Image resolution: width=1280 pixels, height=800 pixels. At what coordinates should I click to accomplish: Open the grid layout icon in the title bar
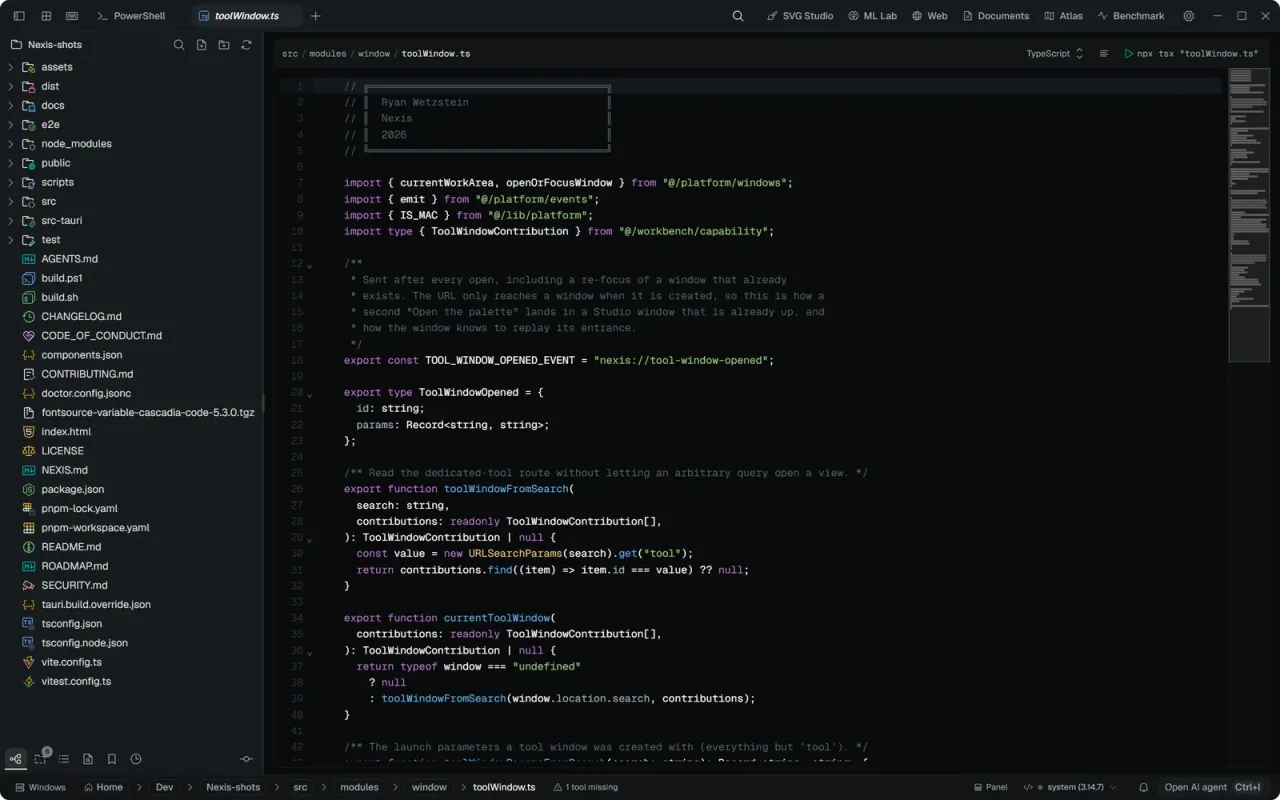[x=46, y=16]
